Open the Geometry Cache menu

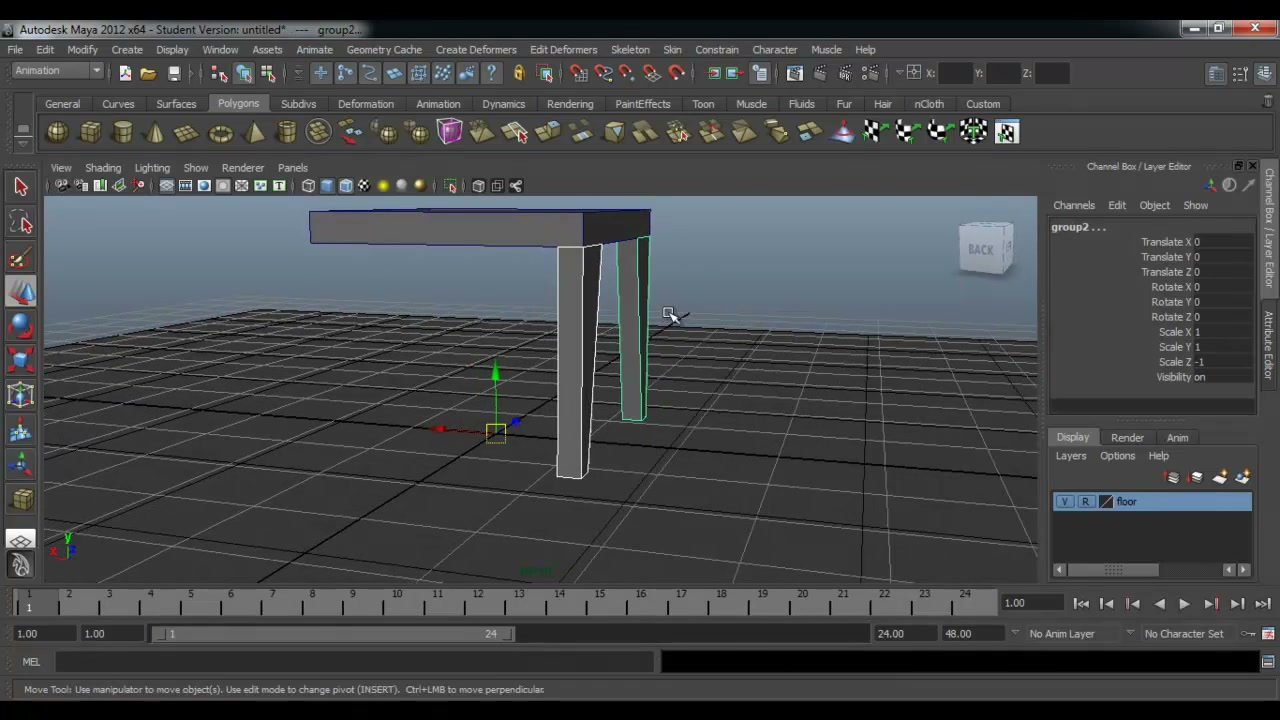pos(384,50)
